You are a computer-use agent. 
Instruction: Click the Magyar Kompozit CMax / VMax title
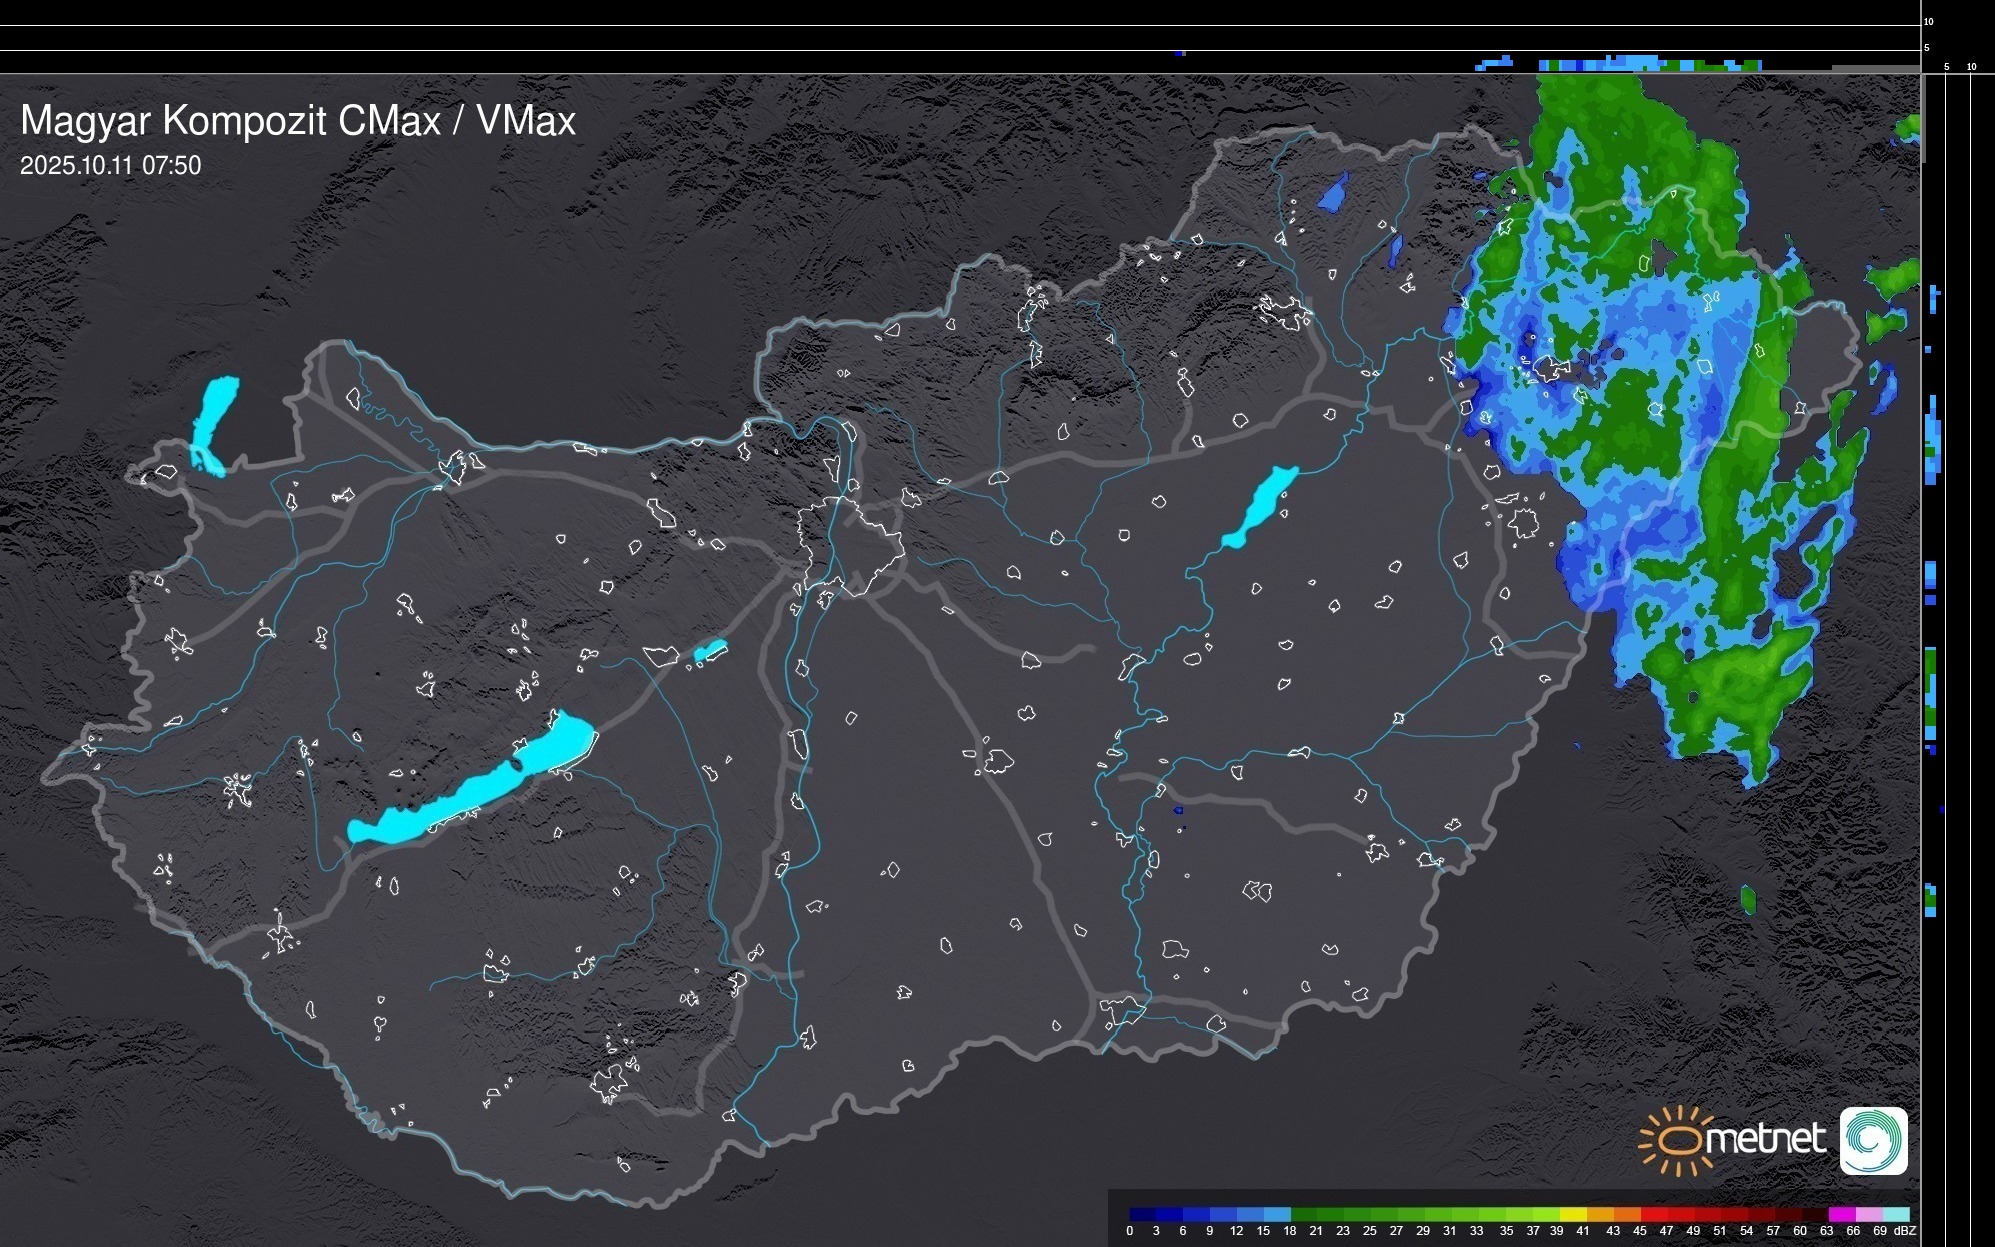pos(298,121)
